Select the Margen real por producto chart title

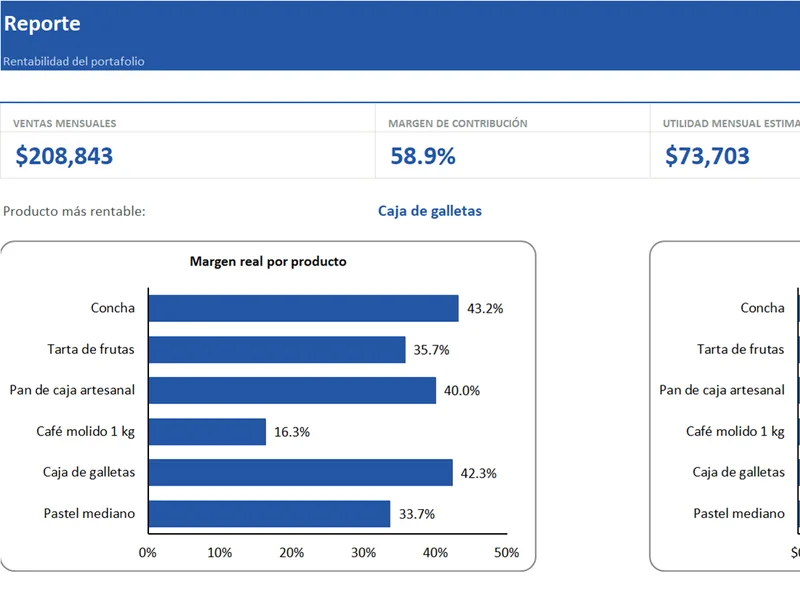[x=268, y=261]
